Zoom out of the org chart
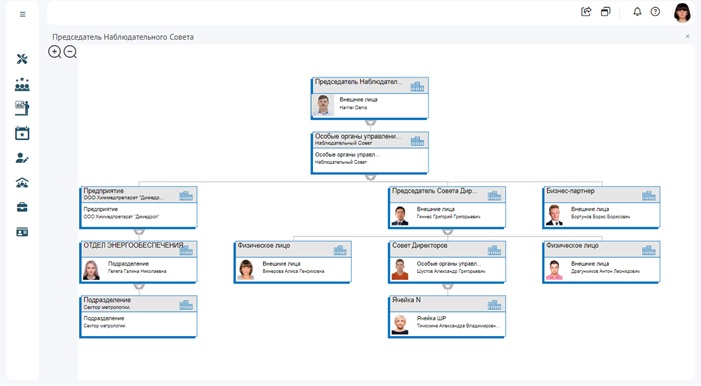 70,52
